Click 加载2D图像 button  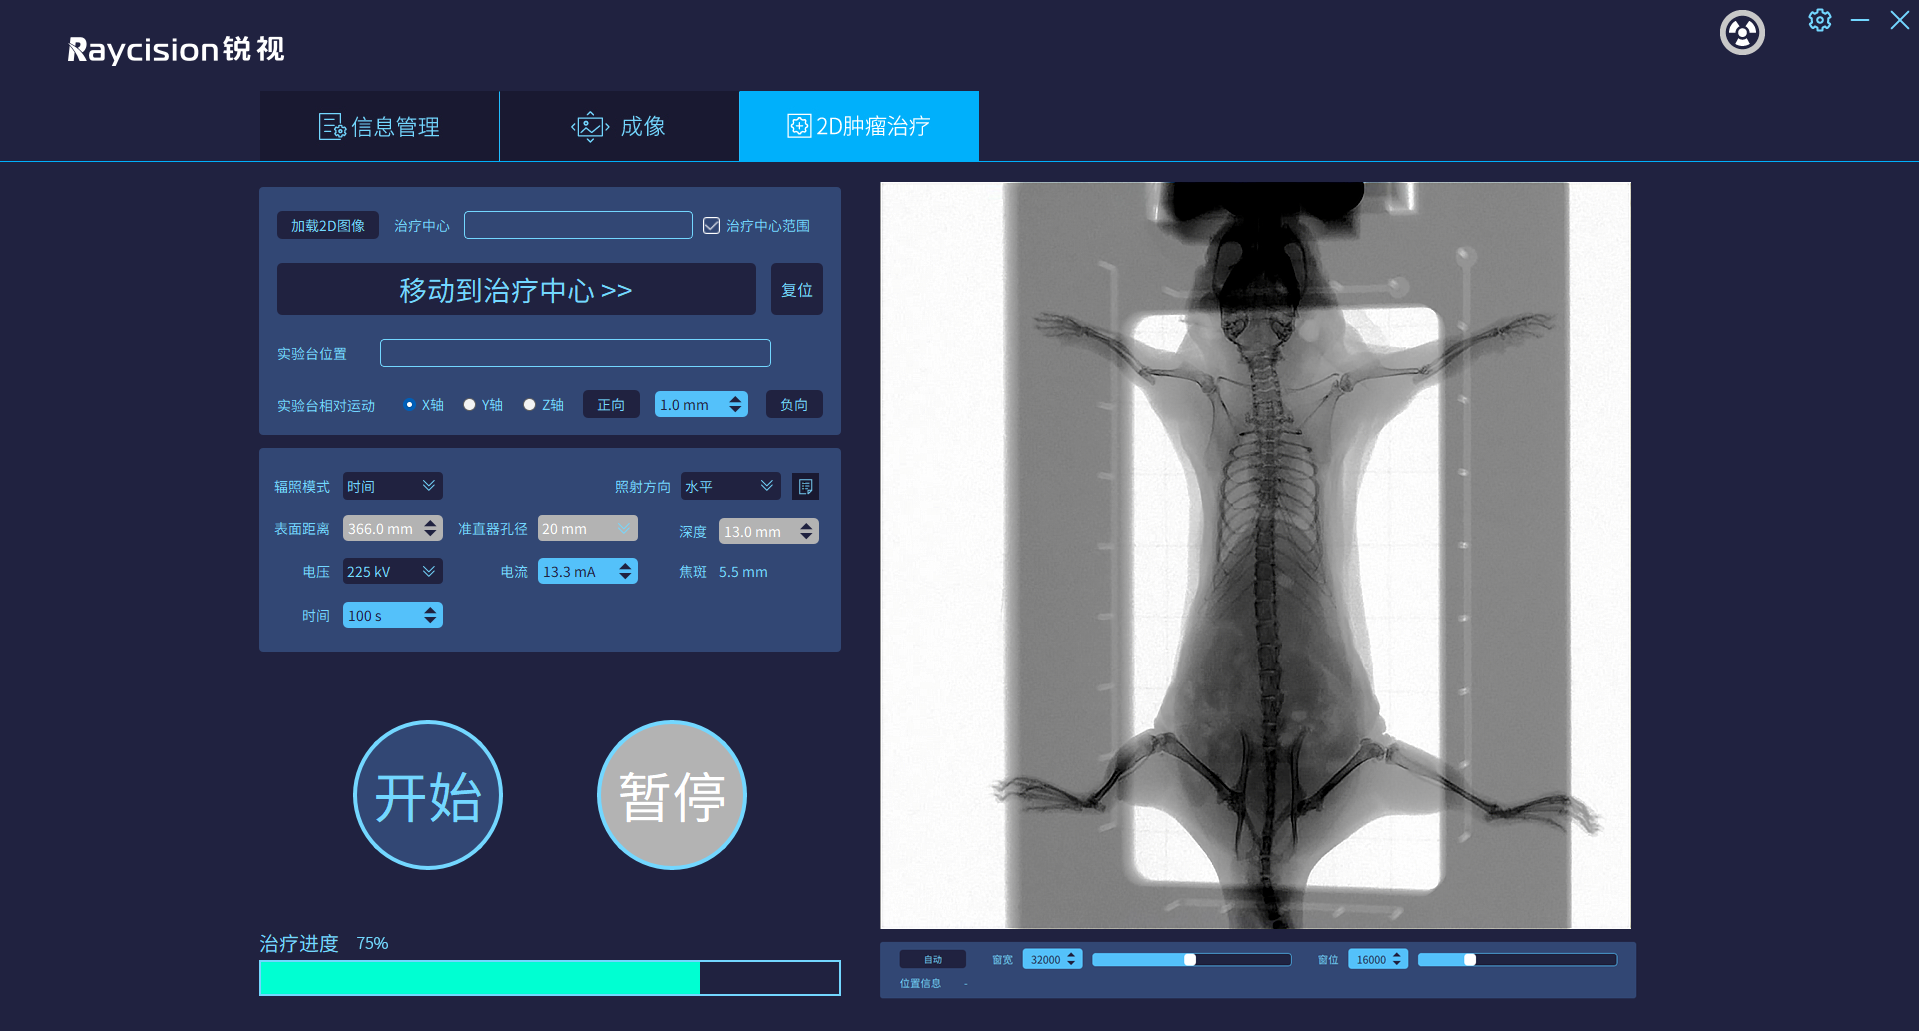[328, 225]
